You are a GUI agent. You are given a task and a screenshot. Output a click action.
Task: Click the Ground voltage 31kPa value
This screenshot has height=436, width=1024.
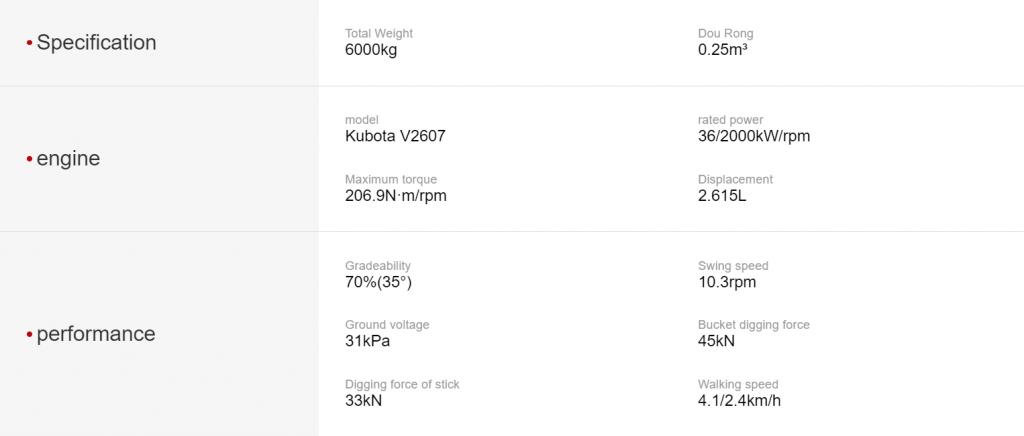pyautogui.click(x=367, y=341)
